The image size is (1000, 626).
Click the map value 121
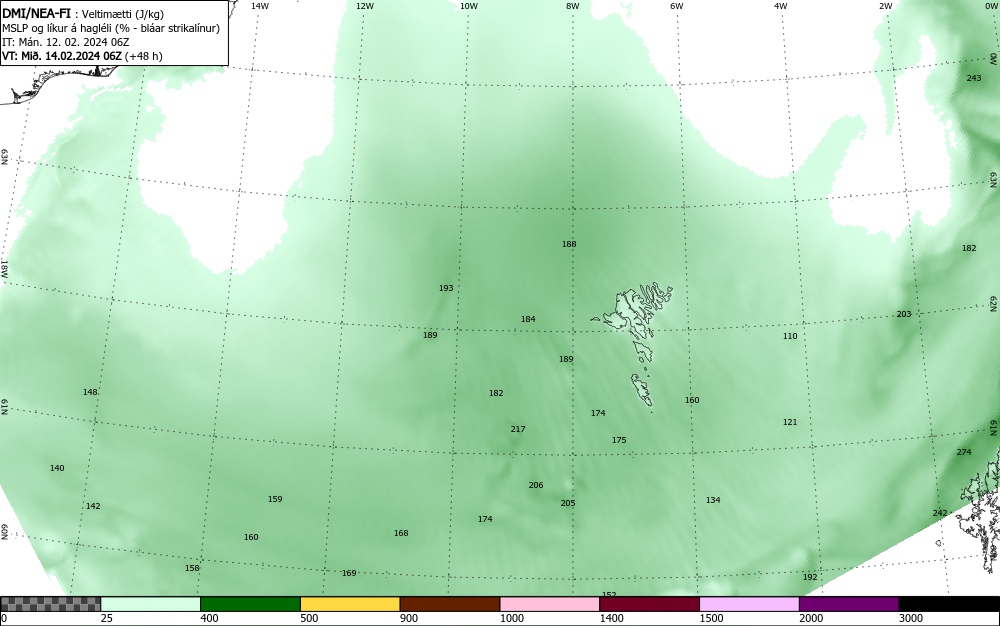coord(790,422)
